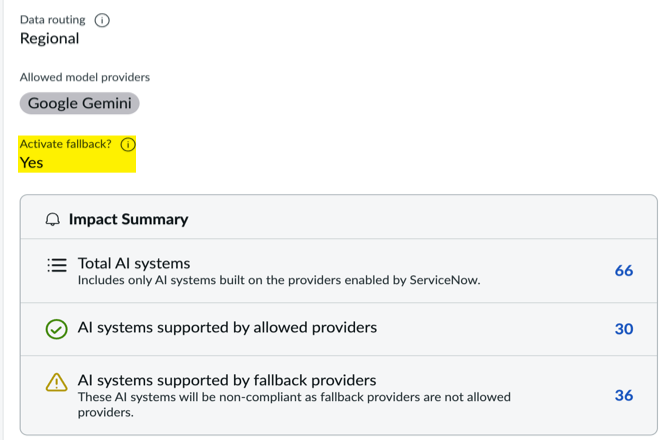Click the Activate fallback? label
Image resolution: width=660 pixels, height=440 pixels.
point(66,144)
